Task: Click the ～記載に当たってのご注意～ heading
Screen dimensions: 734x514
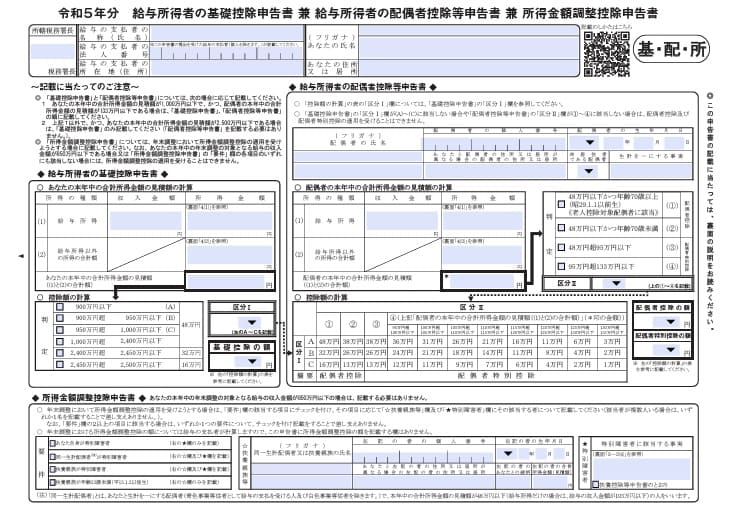Action: [x=85, y=87]
